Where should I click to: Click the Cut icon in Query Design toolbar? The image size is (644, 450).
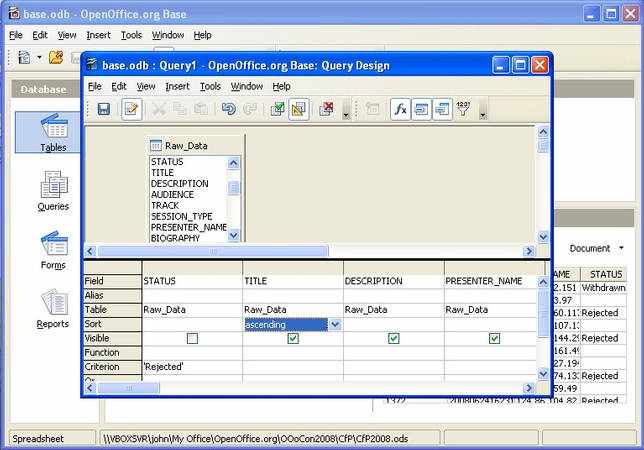(x=159, y=109)
